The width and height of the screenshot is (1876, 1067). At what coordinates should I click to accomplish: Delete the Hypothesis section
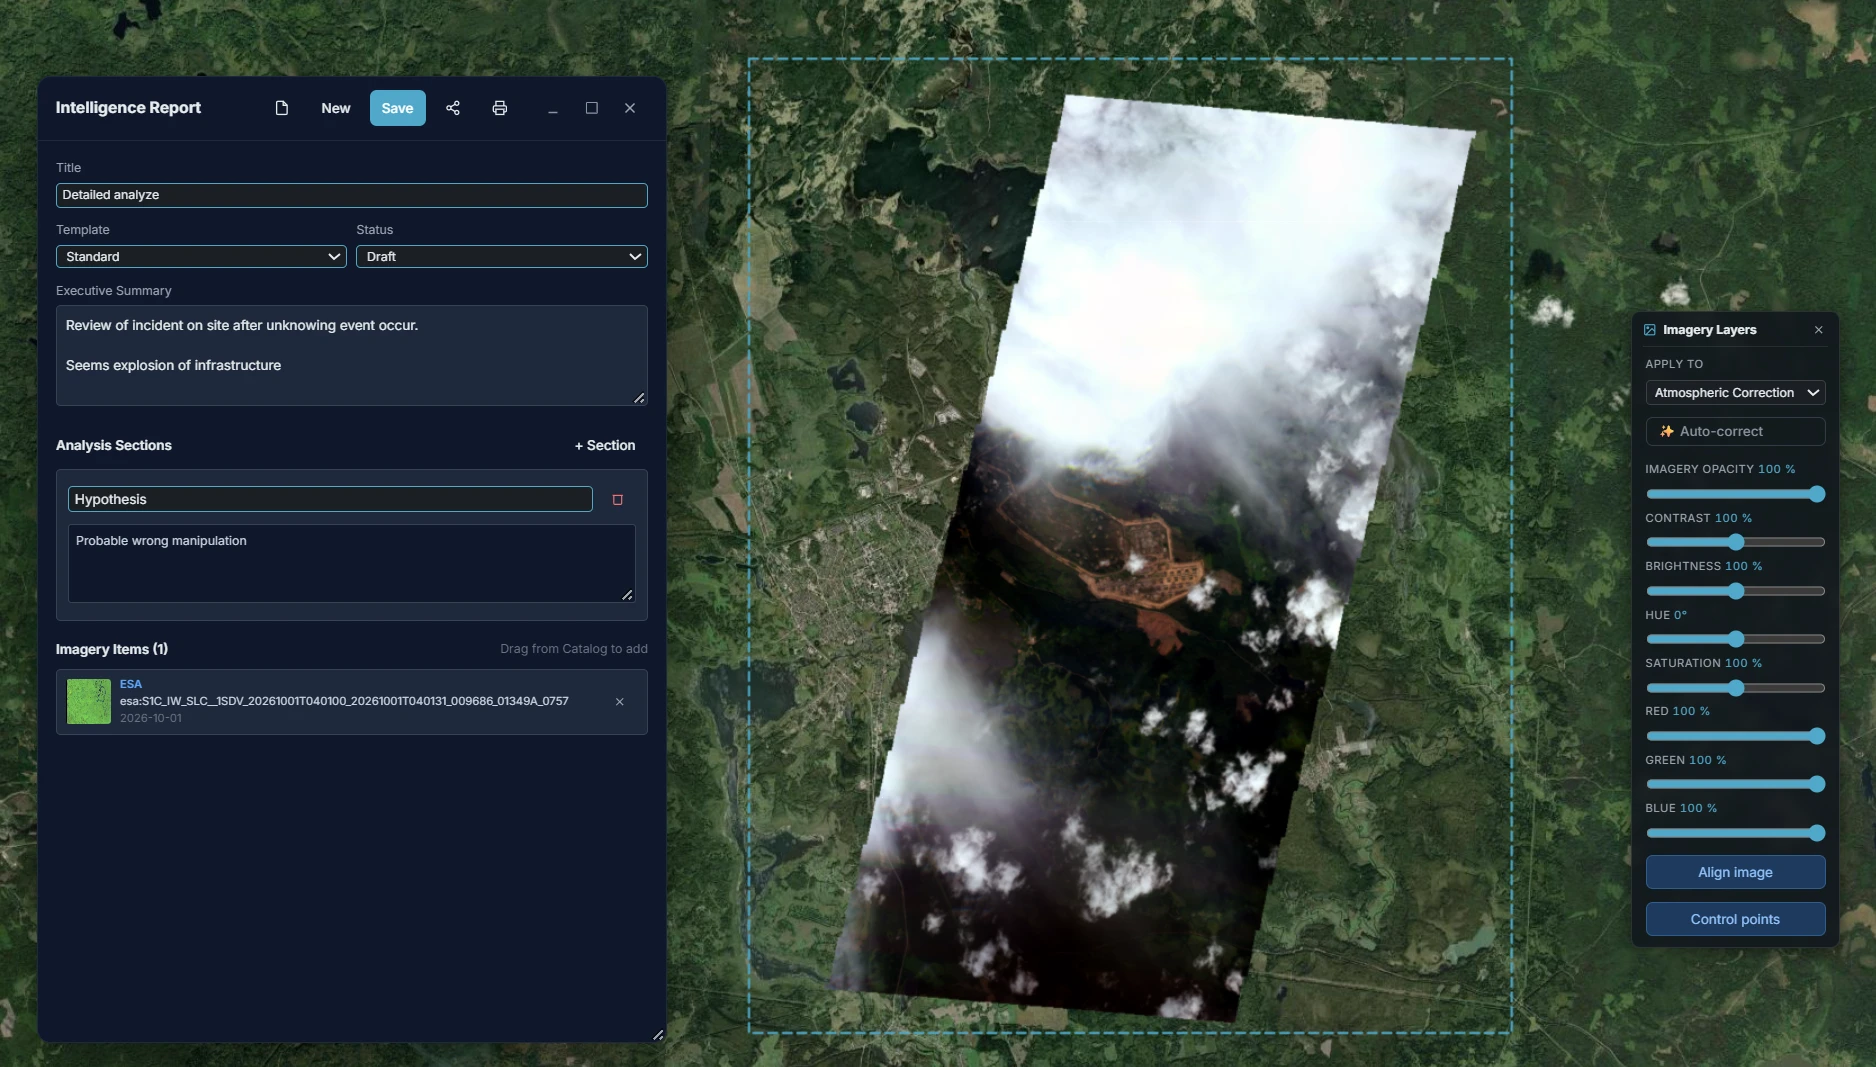[x=618, y=500]
